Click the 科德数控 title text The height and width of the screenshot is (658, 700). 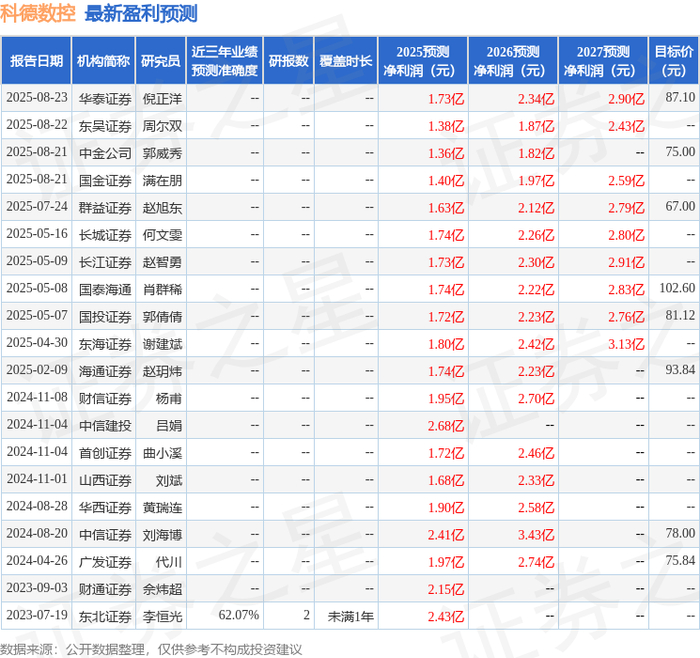[x=38, y=13]
